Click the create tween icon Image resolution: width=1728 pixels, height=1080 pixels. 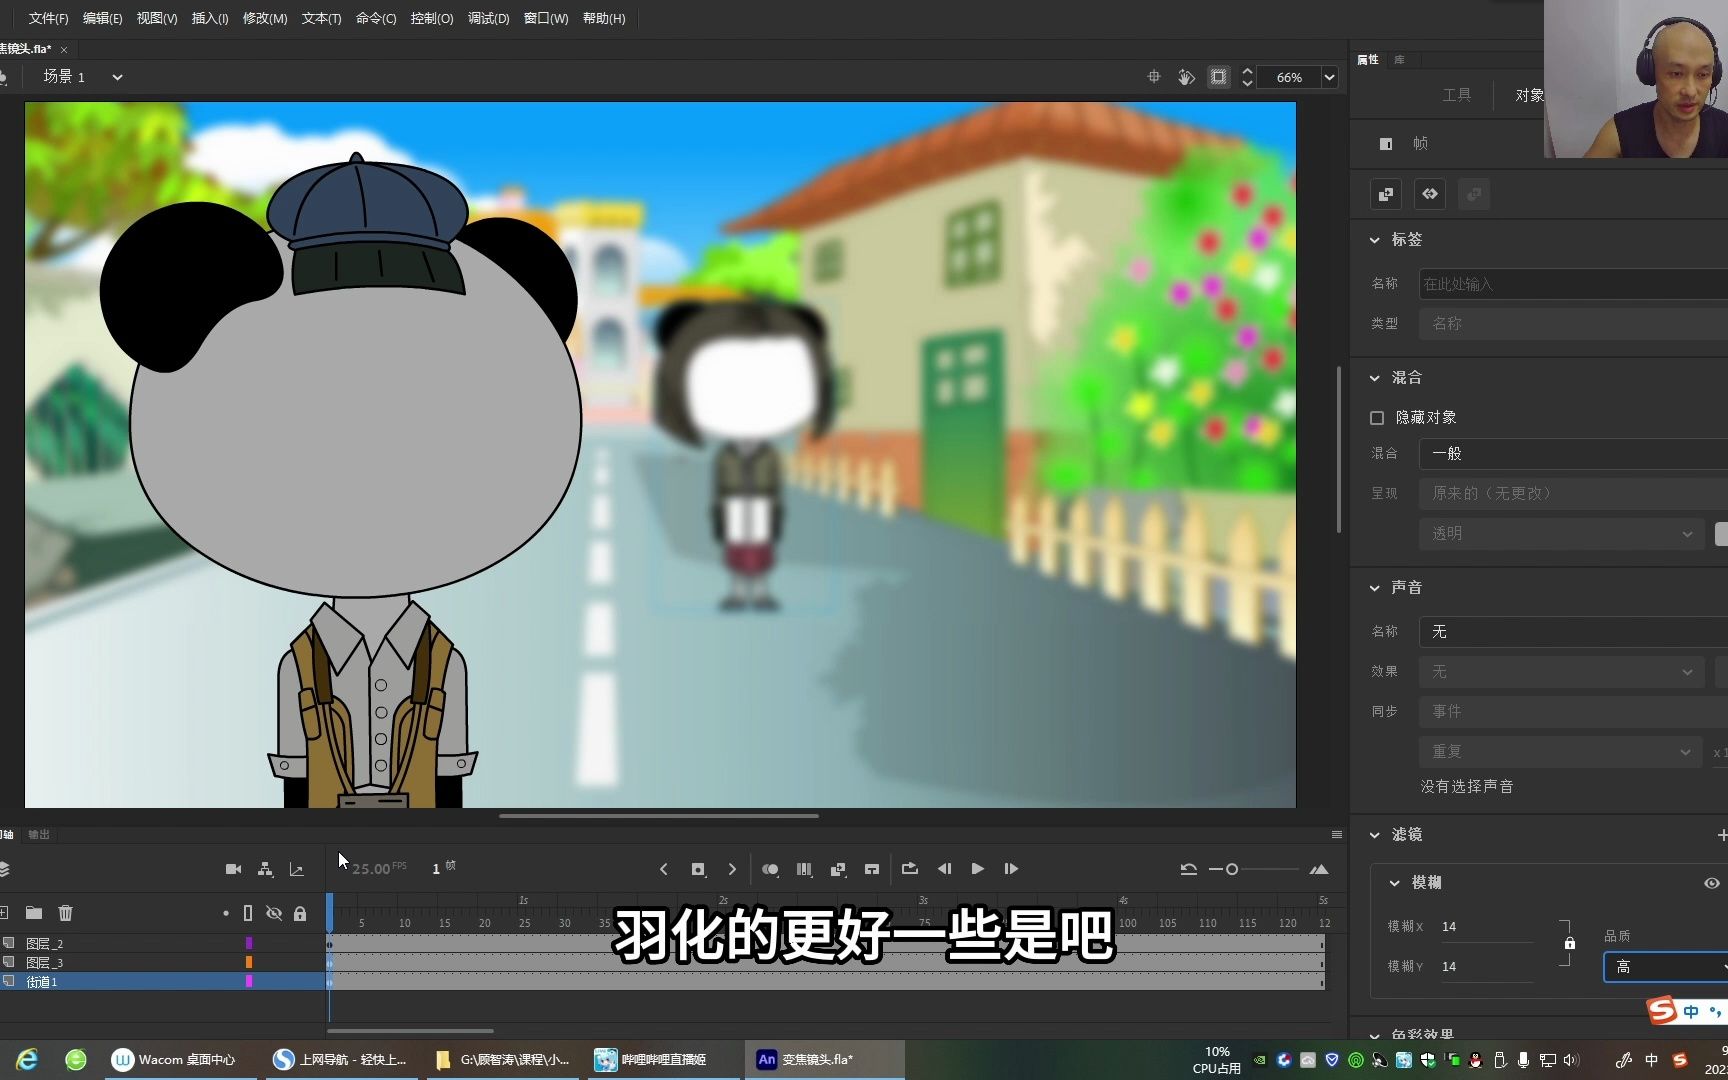pyautogui.click(x=838, y=869)
